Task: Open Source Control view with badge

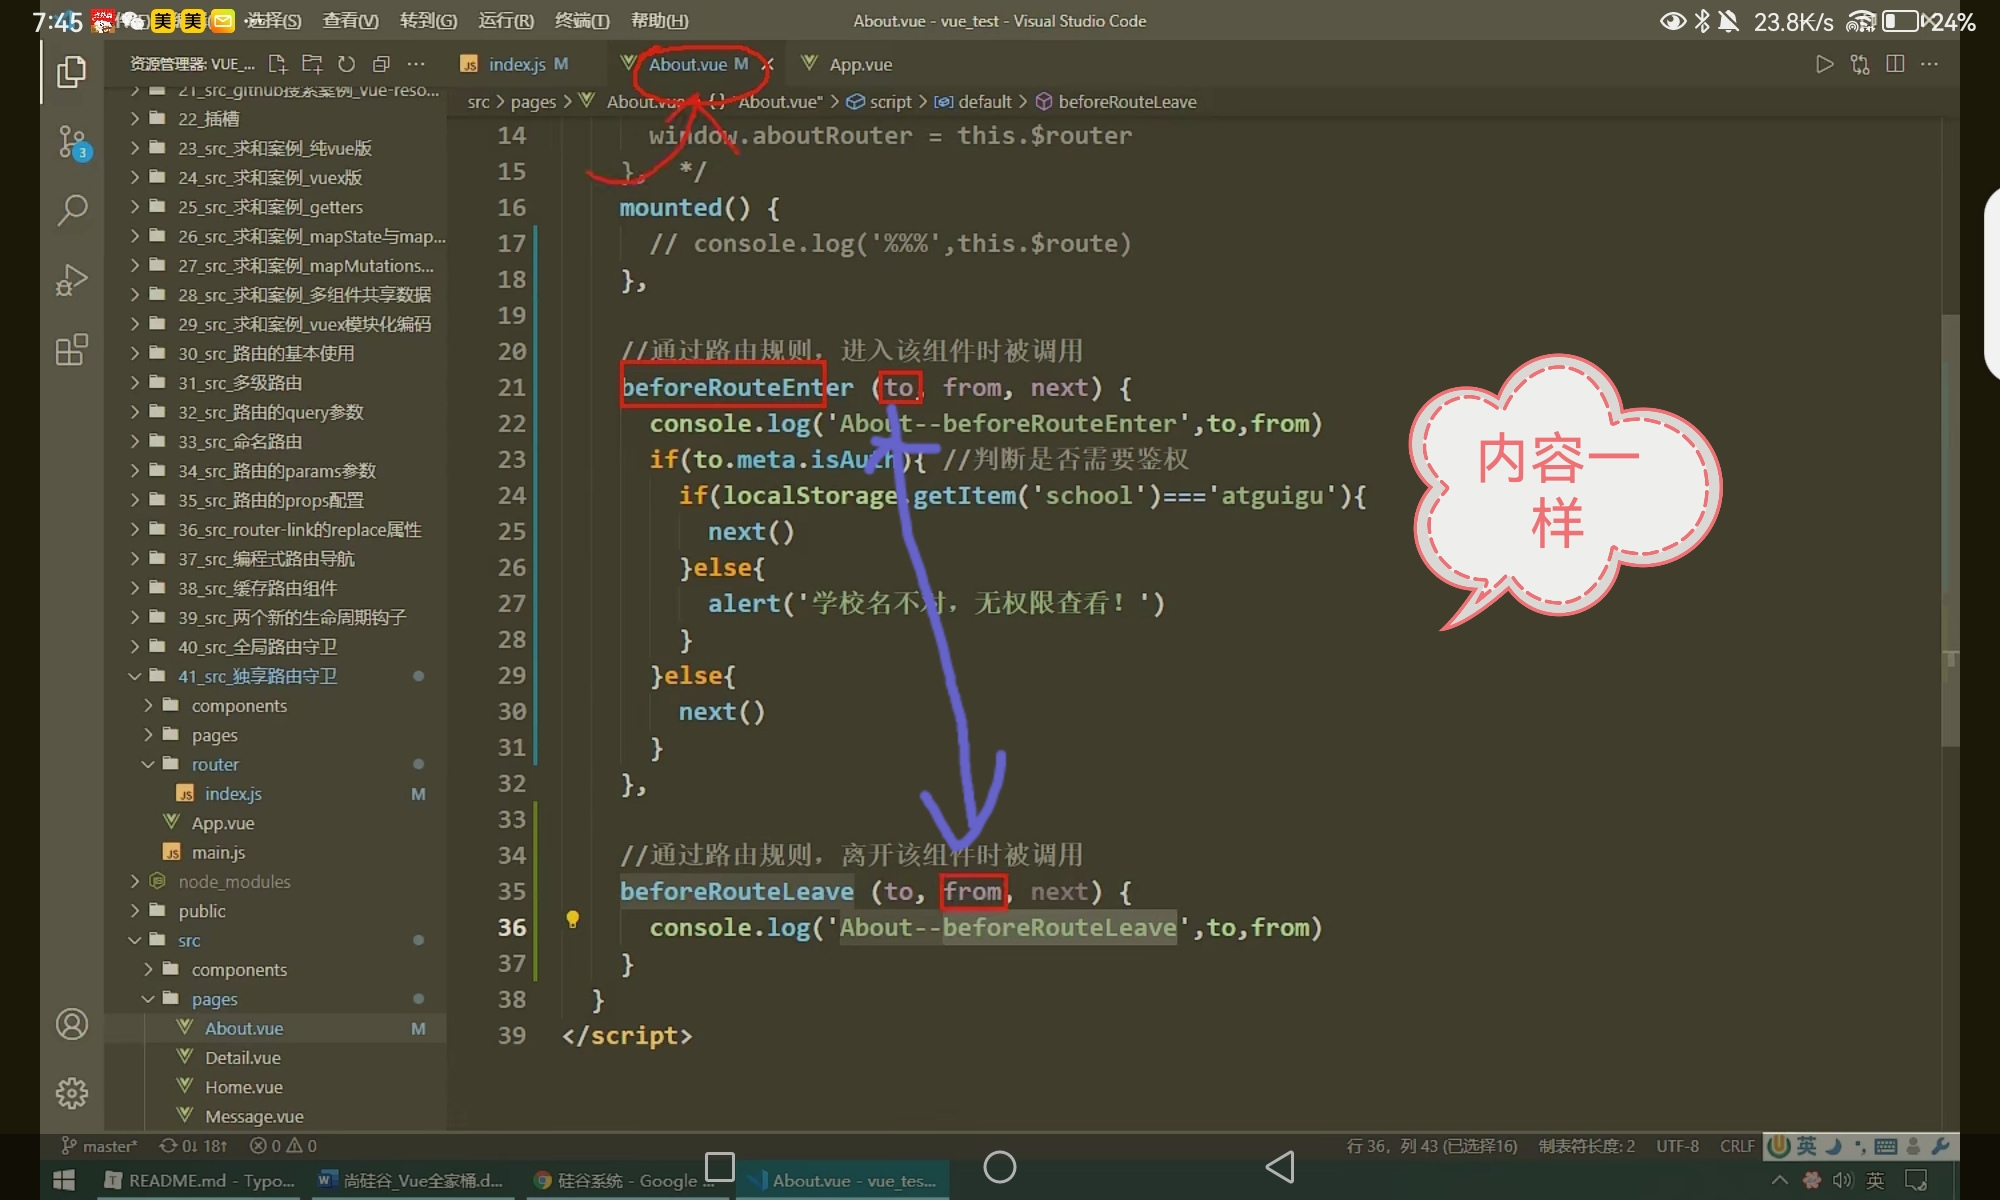Action: (71, 141)
